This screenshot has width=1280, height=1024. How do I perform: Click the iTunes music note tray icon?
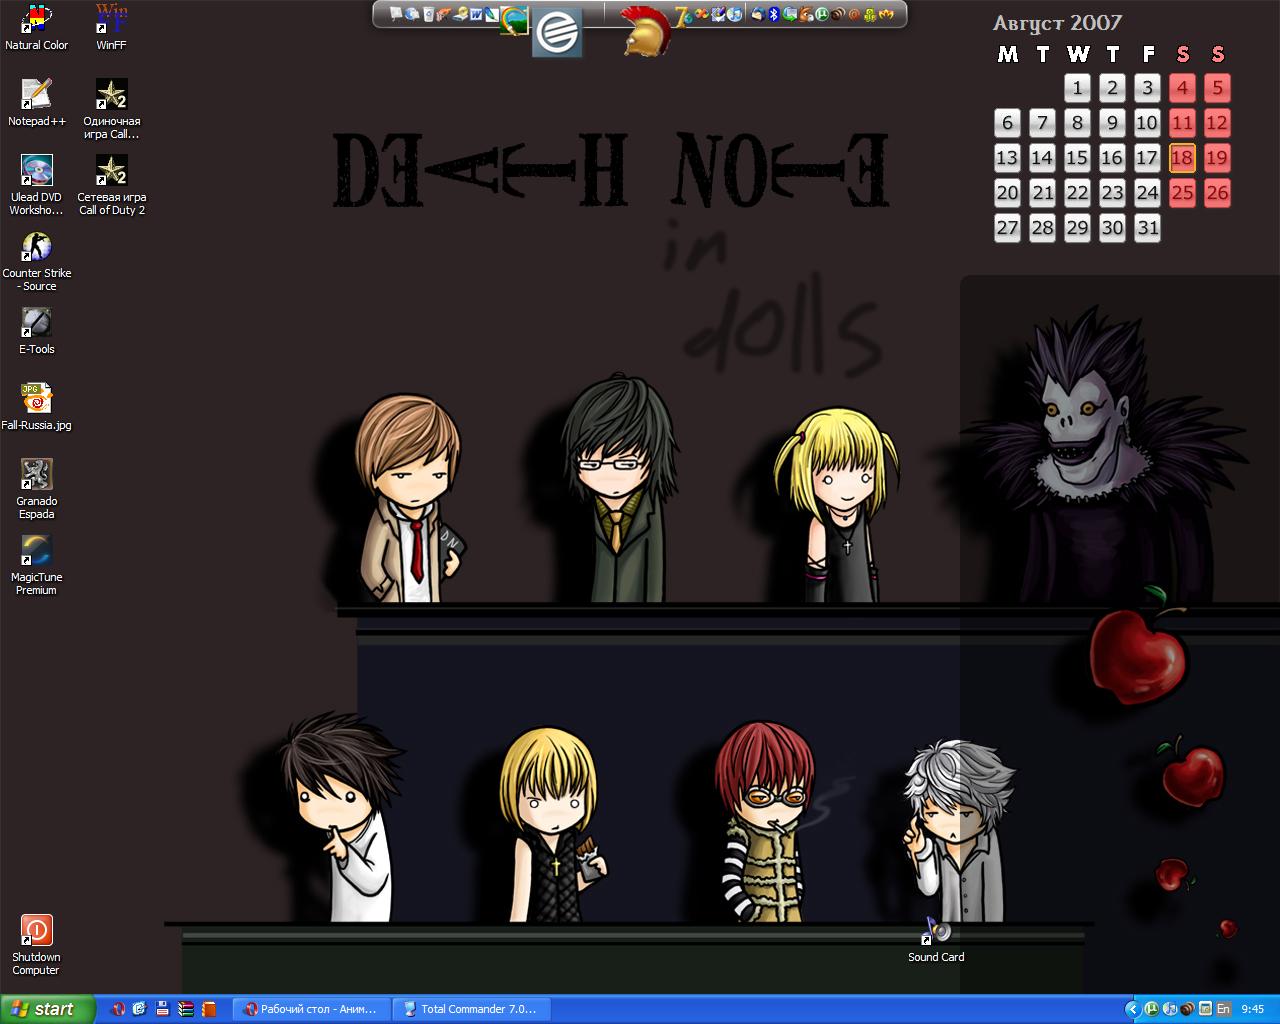(1170, 1009)
